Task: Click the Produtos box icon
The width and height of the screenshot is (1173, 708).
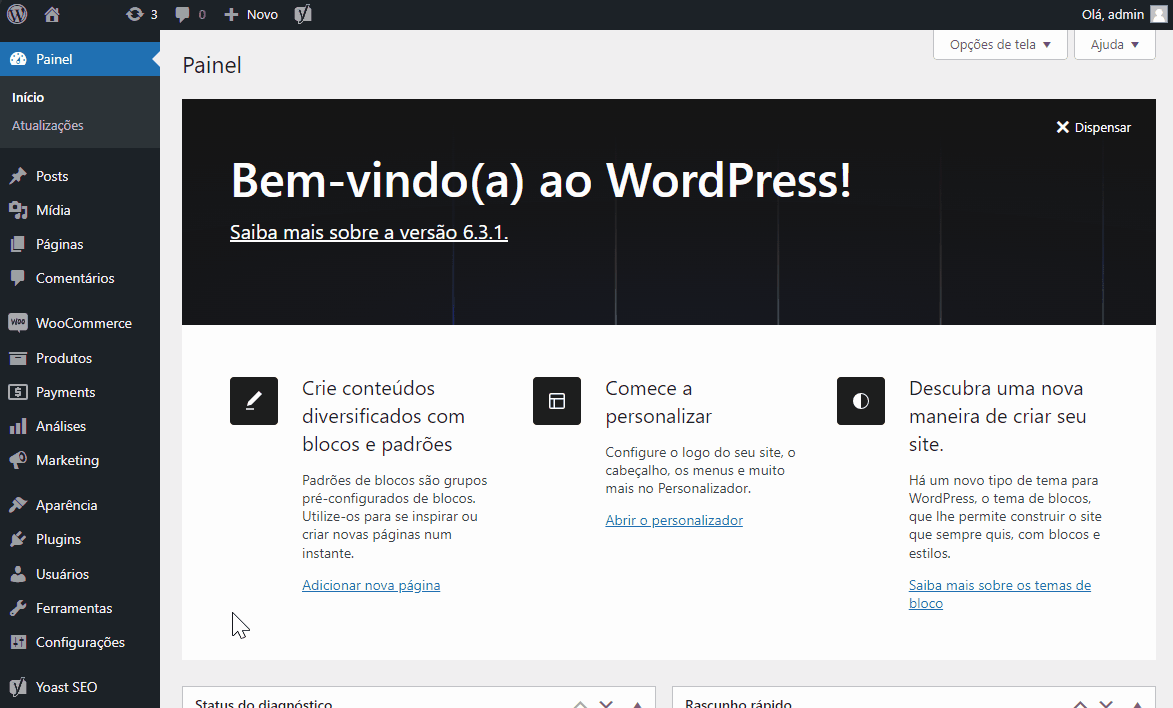Action: [18, 358]
